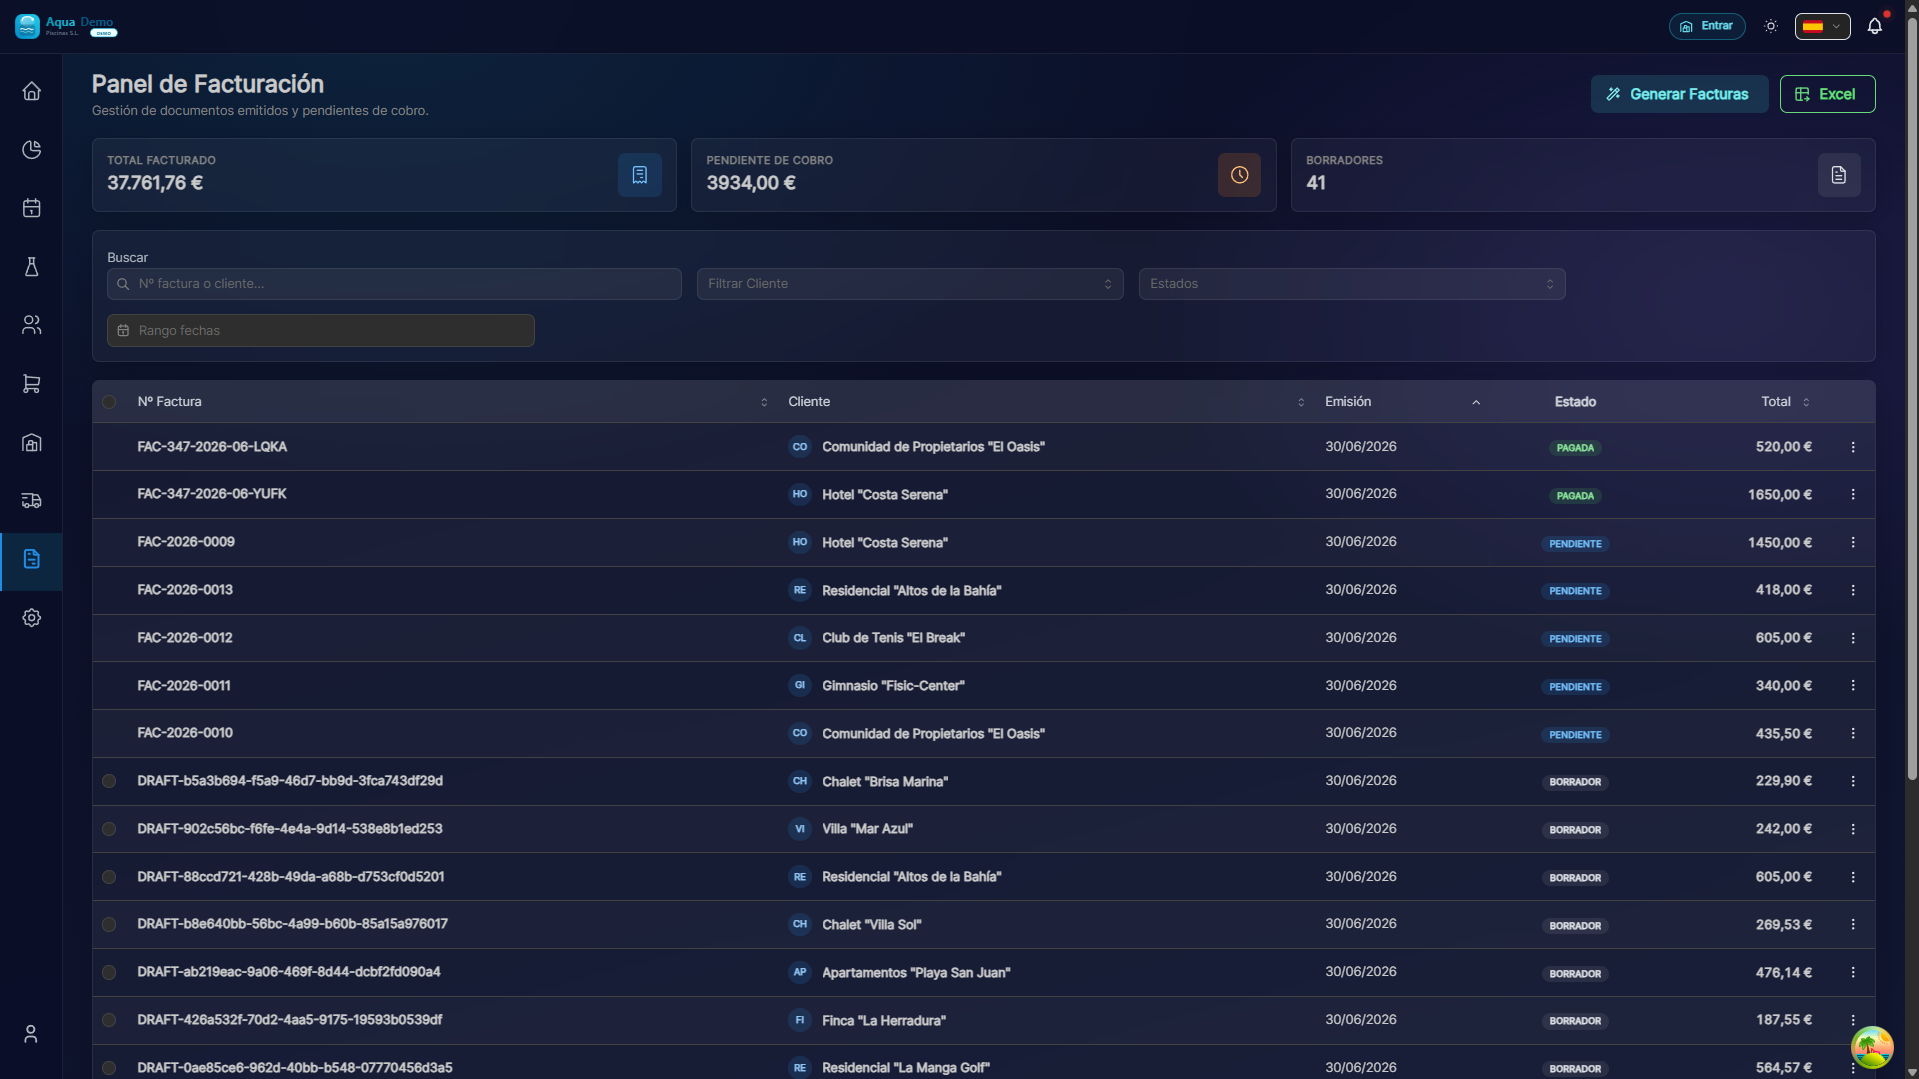Open the delivery truck sidebar icon
Viewport: 1919px width, 1079px height.
tap(31, 501)
